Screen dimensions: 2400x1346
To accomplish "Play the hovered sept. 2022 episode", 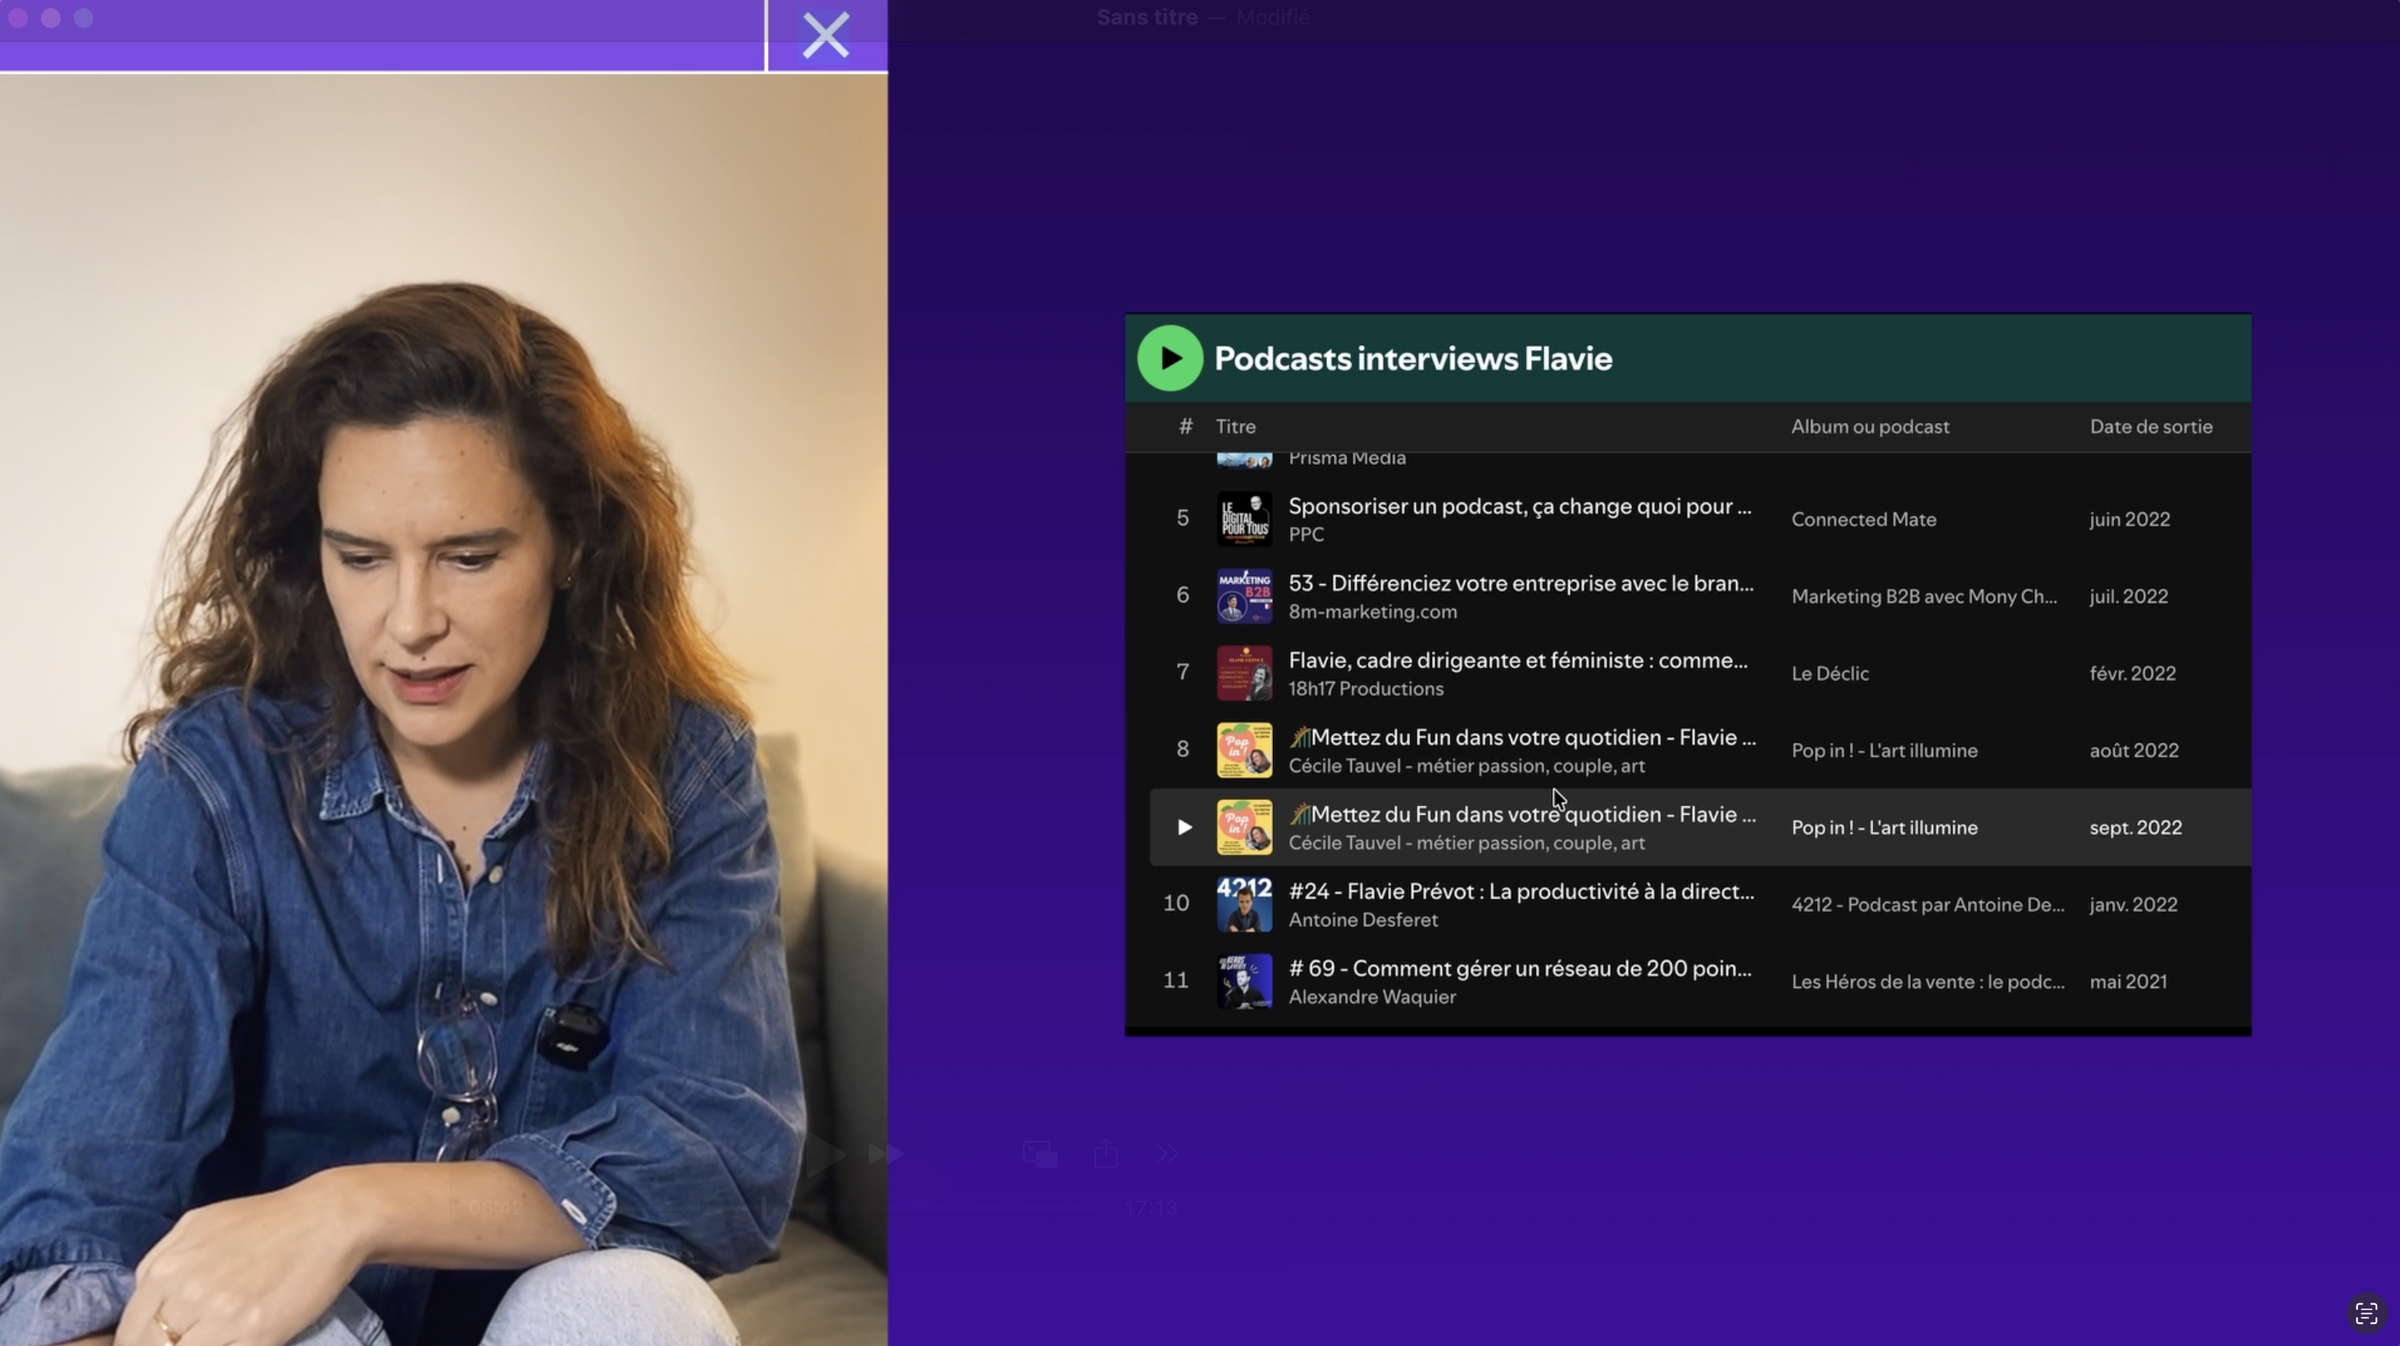I will (x=1184, y=827).
